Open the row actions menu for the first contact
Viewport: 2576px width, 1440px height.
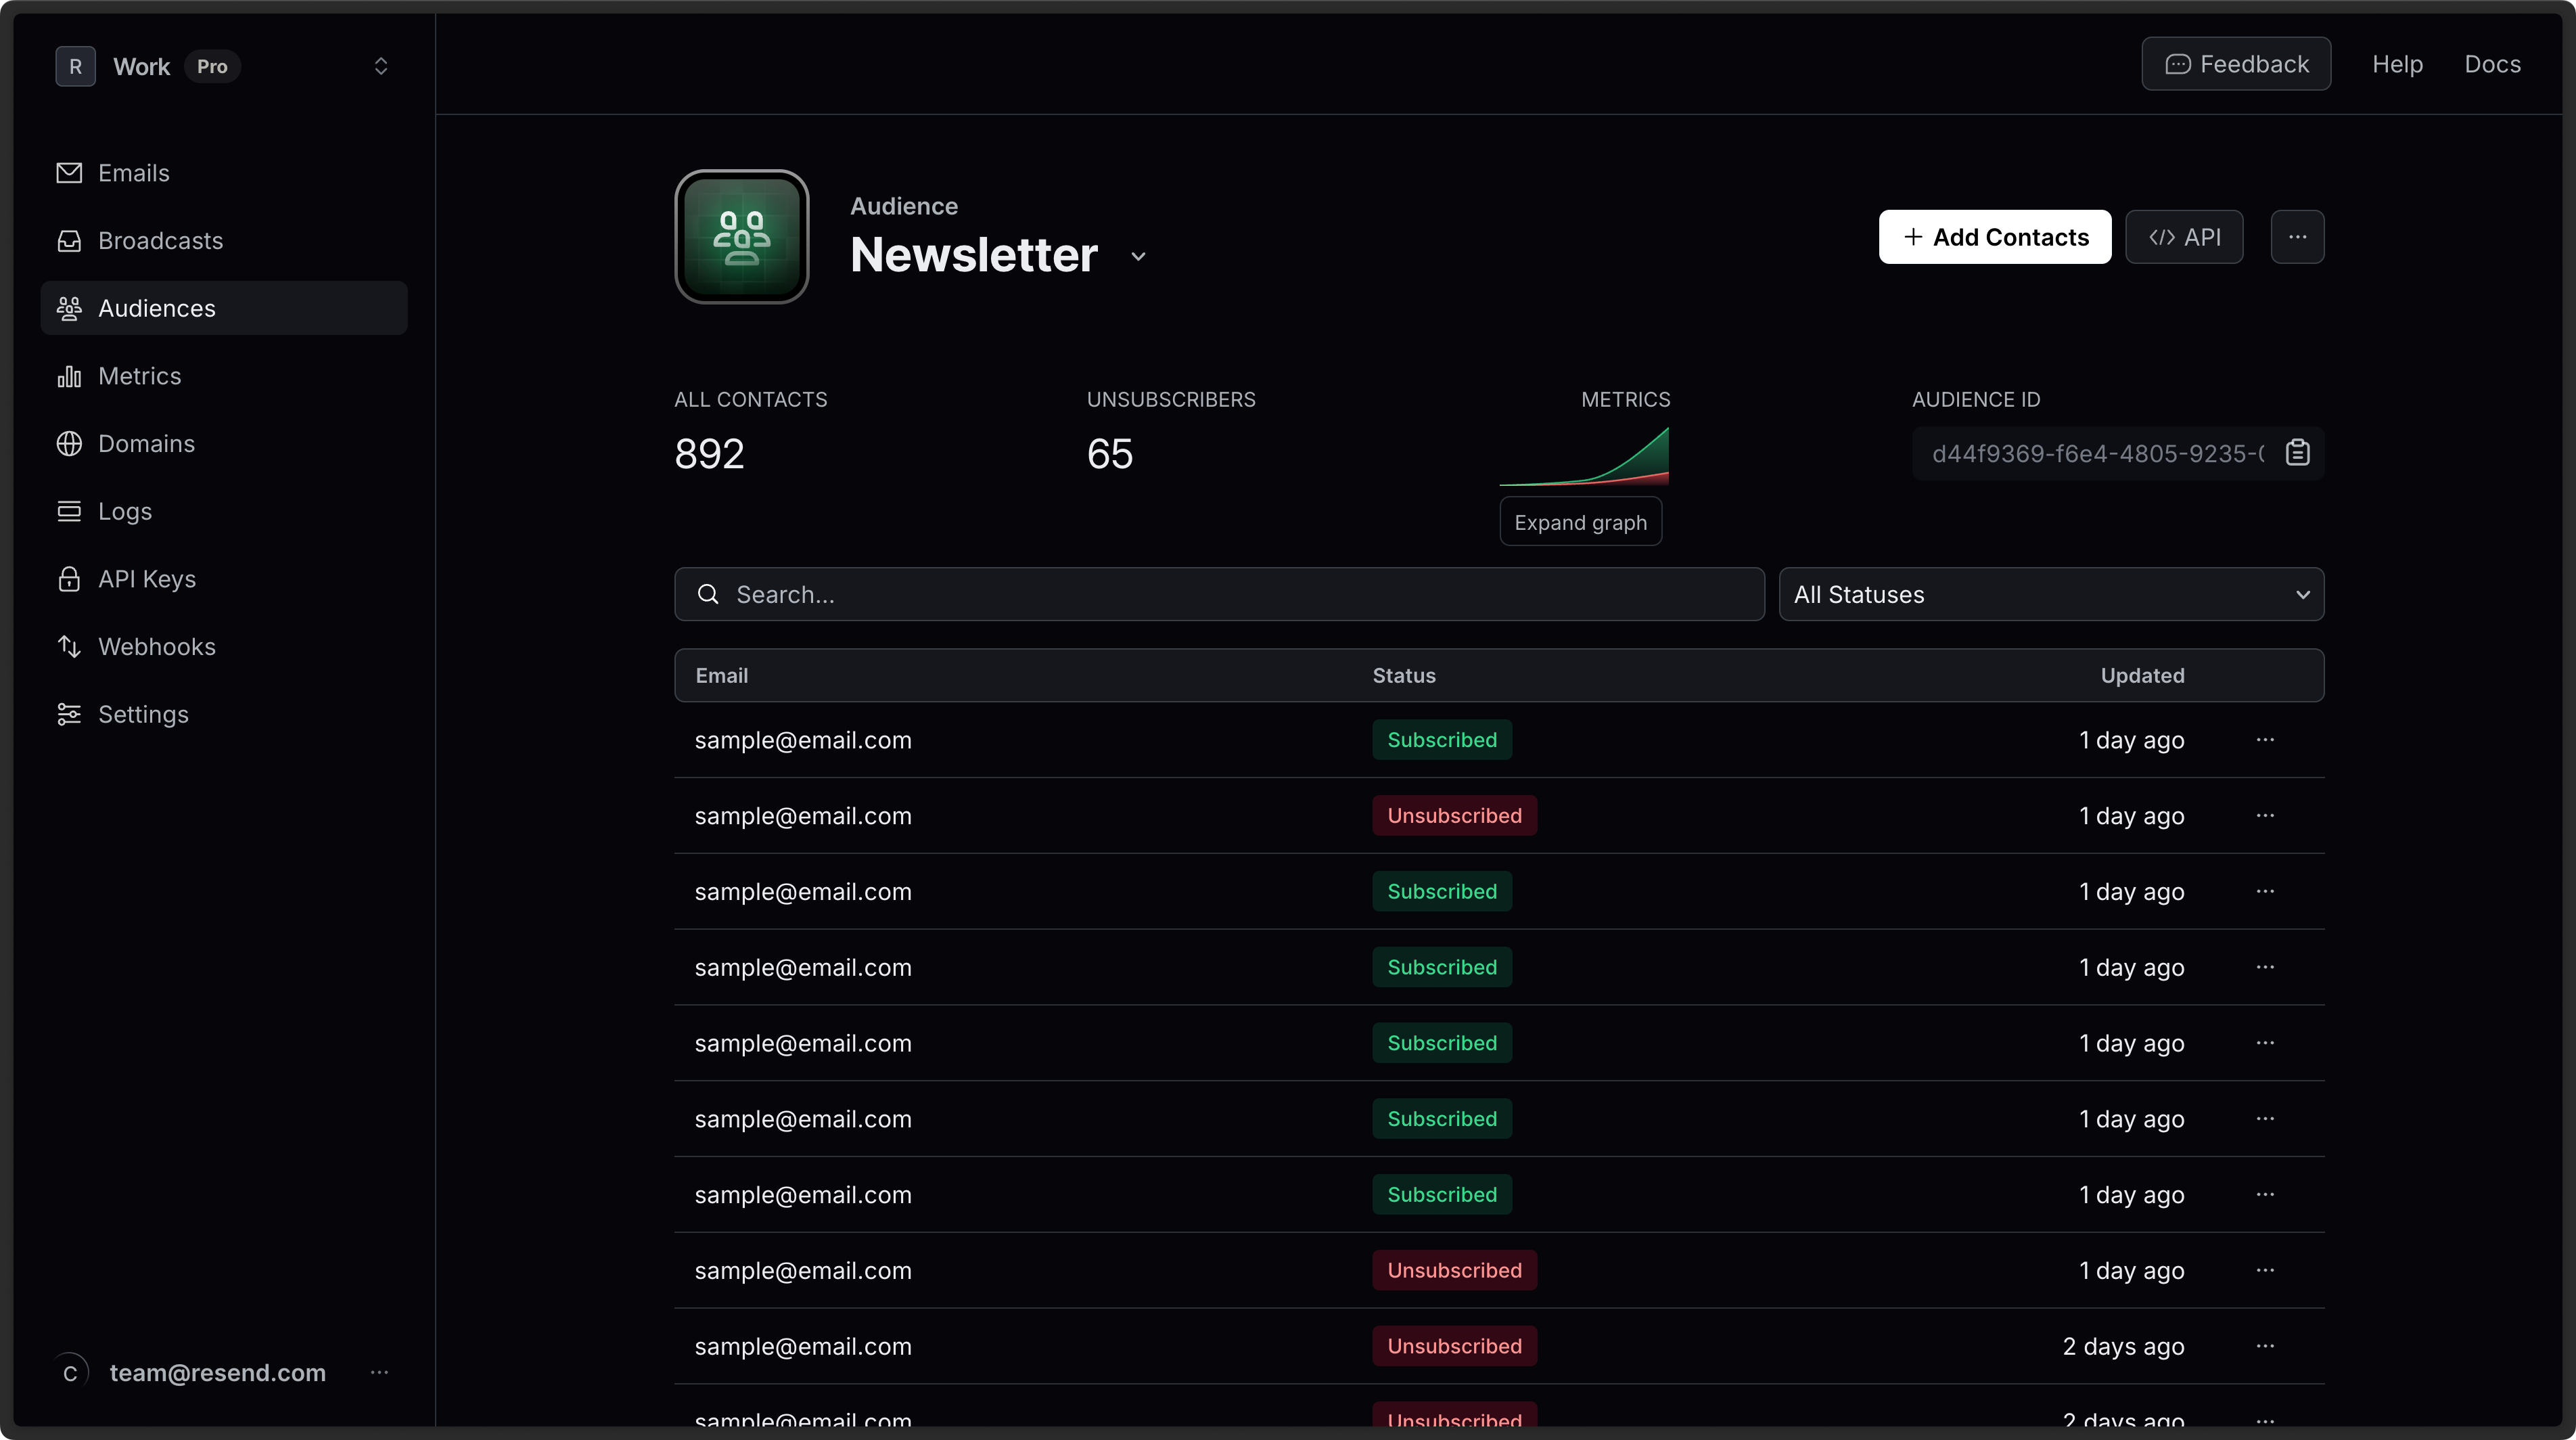2265,740
